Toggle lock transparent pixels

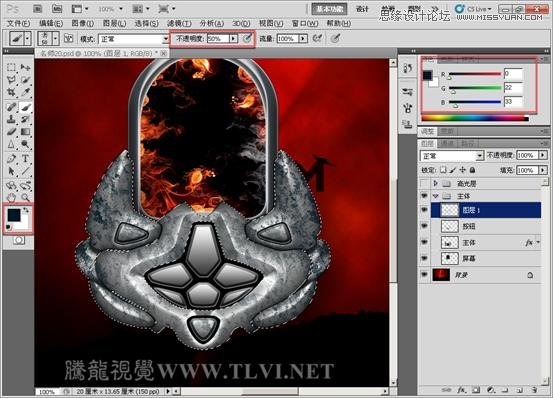pyautogui.click(x=443, y=170)
